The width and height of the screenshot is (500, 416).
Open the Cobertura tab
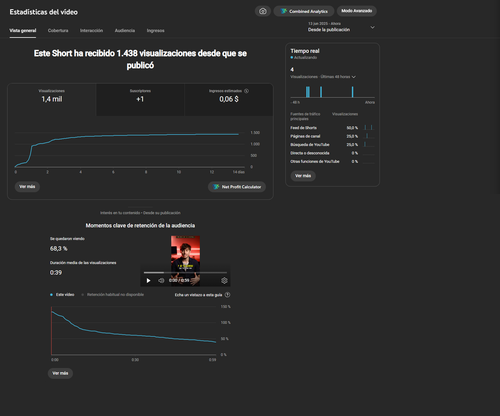click(x=58, y=31)
